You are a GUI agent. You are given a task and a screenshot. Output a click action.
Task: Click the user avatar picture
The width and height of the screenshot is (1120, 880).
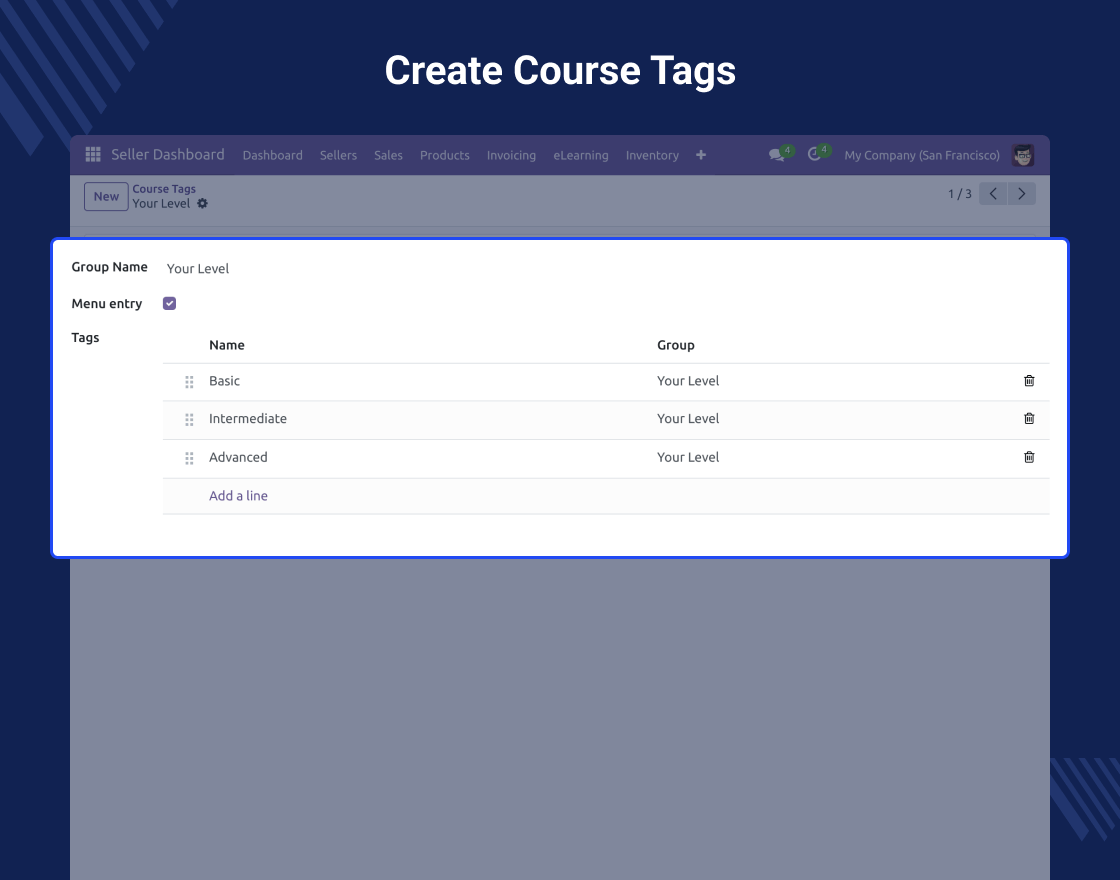(x=1023, y=155)
